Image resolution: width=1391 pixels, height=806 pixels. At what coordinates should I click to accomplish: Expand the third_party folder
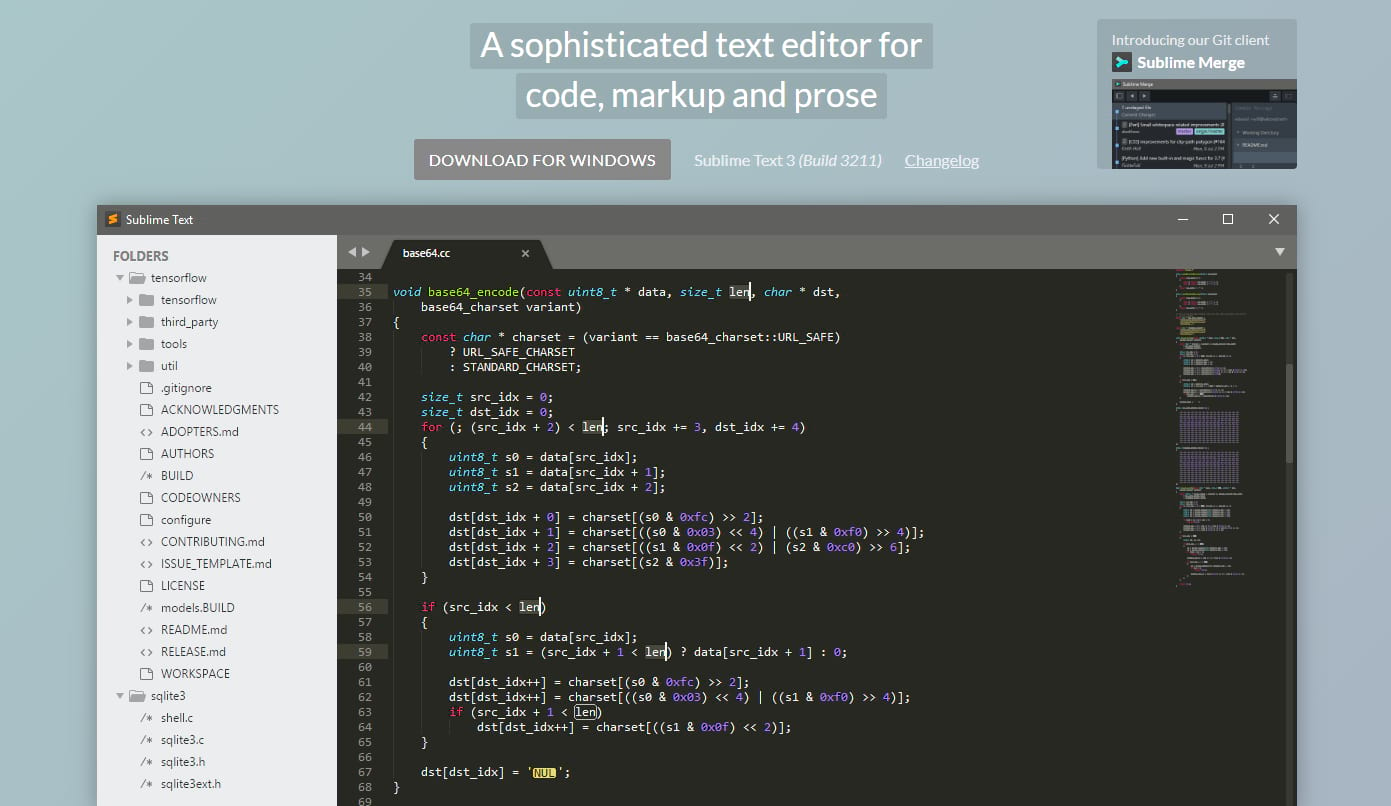coord(130,321)
